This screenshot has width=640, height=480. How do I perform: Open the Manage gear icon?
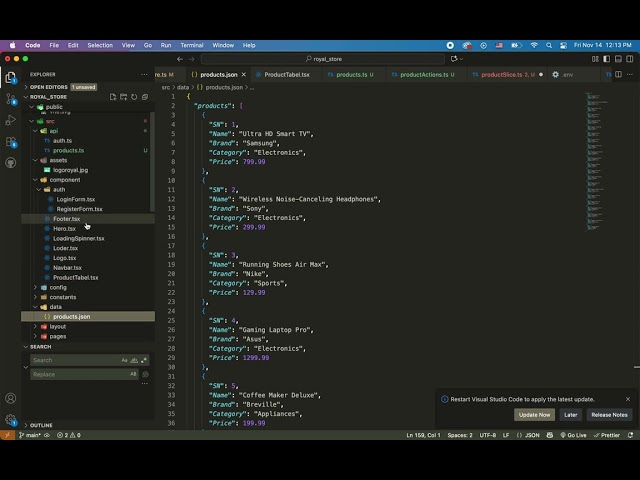coord(11,419)
